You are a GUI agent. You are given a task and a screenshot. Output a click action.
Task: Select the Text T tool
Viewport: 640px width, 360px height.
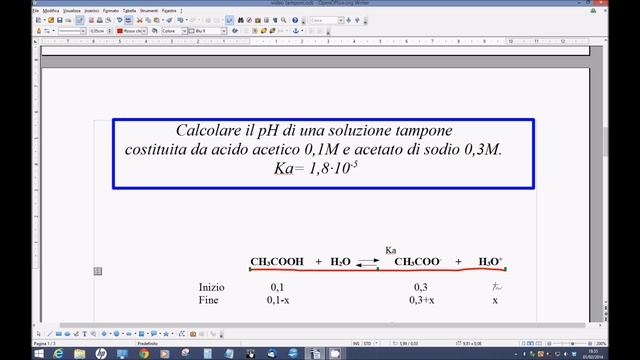84,334
